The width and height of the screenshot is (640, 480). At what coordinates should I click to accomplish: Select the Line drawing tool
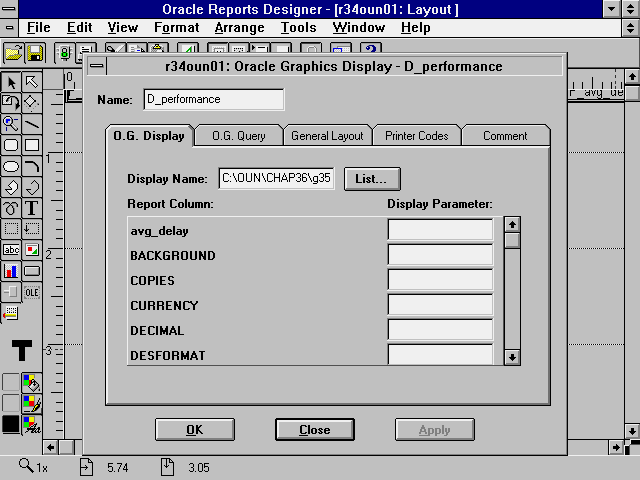(32, 123)
